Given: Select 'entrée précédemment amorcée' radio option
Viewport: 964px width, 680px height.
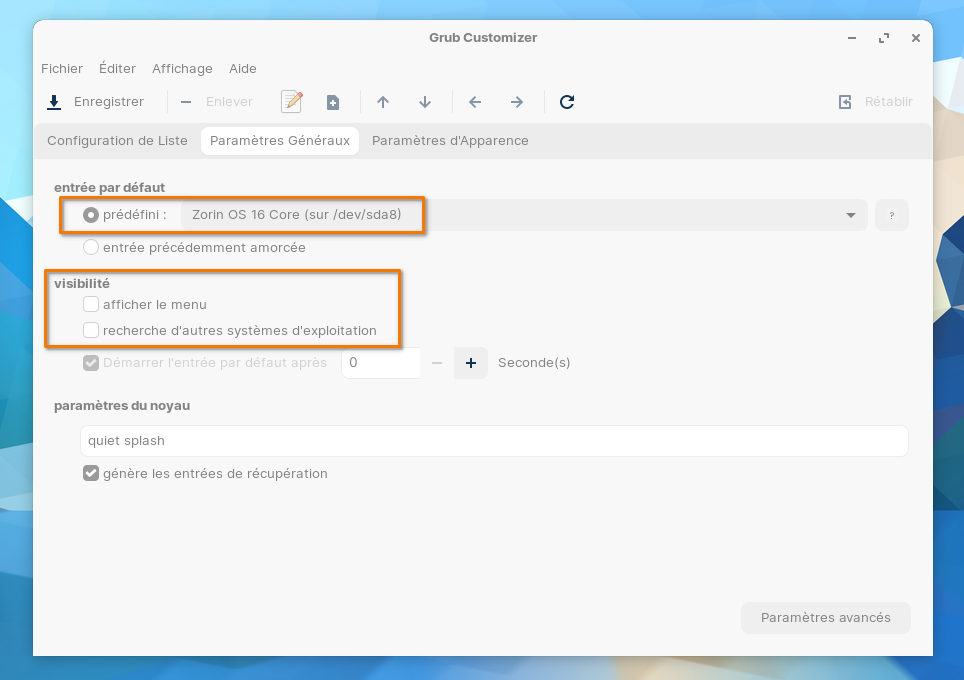Looking at the screenshot, I should [91, 247].
